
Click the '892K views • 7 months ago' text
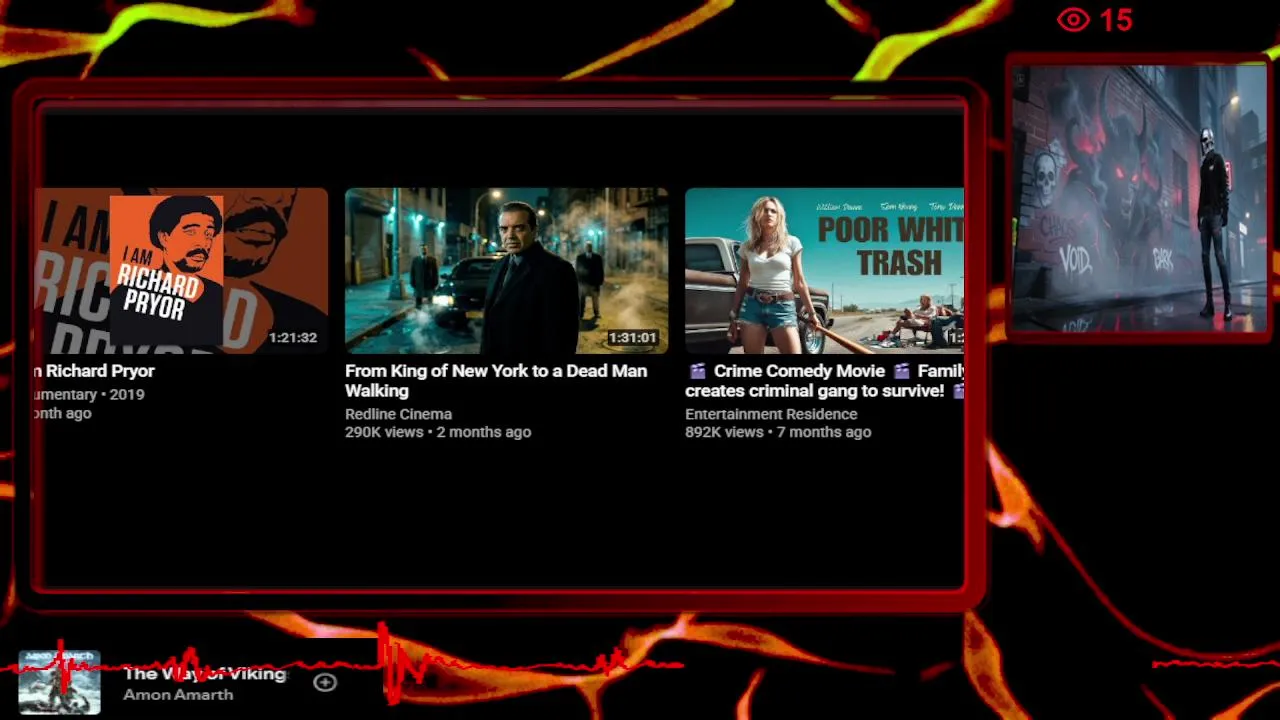pyautogui.click(x=778, y=432)
